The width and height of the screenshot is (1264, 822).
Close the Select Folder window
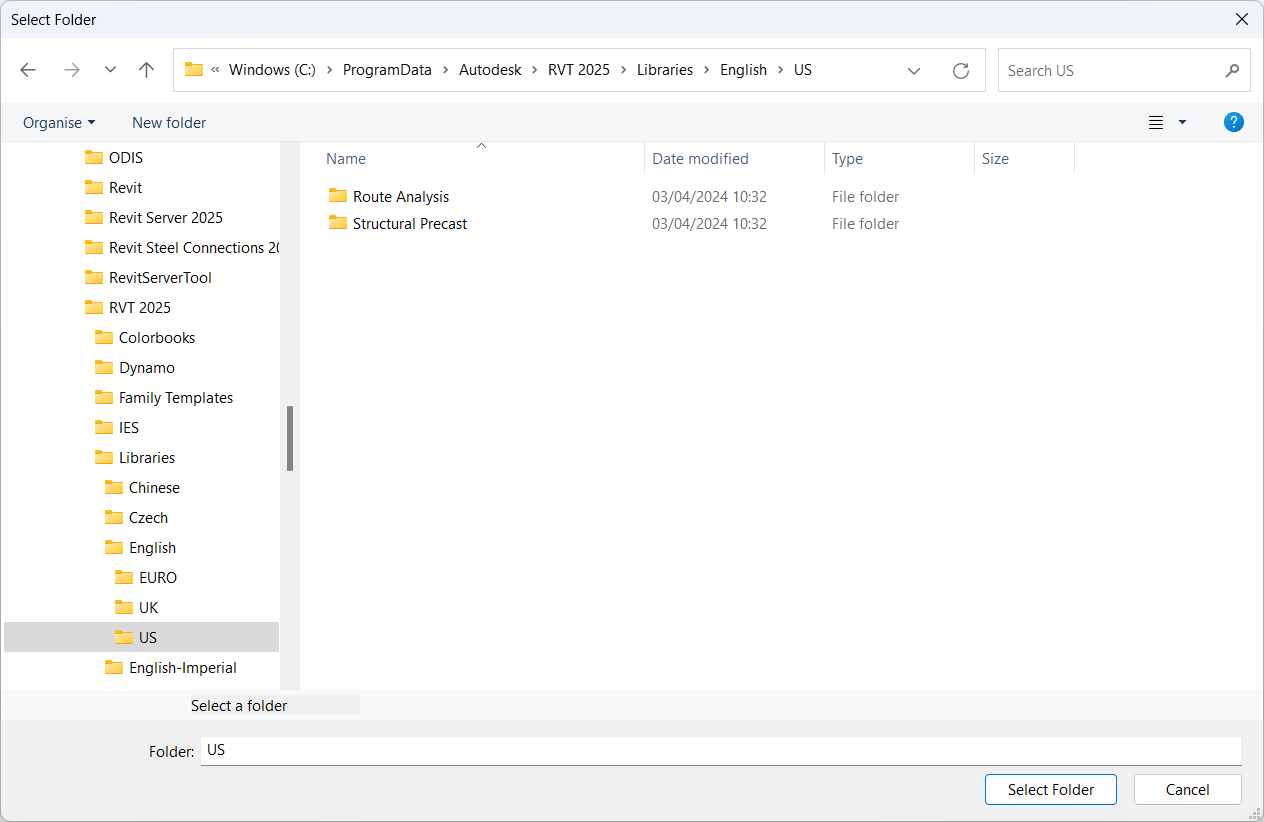[1241, 19]
